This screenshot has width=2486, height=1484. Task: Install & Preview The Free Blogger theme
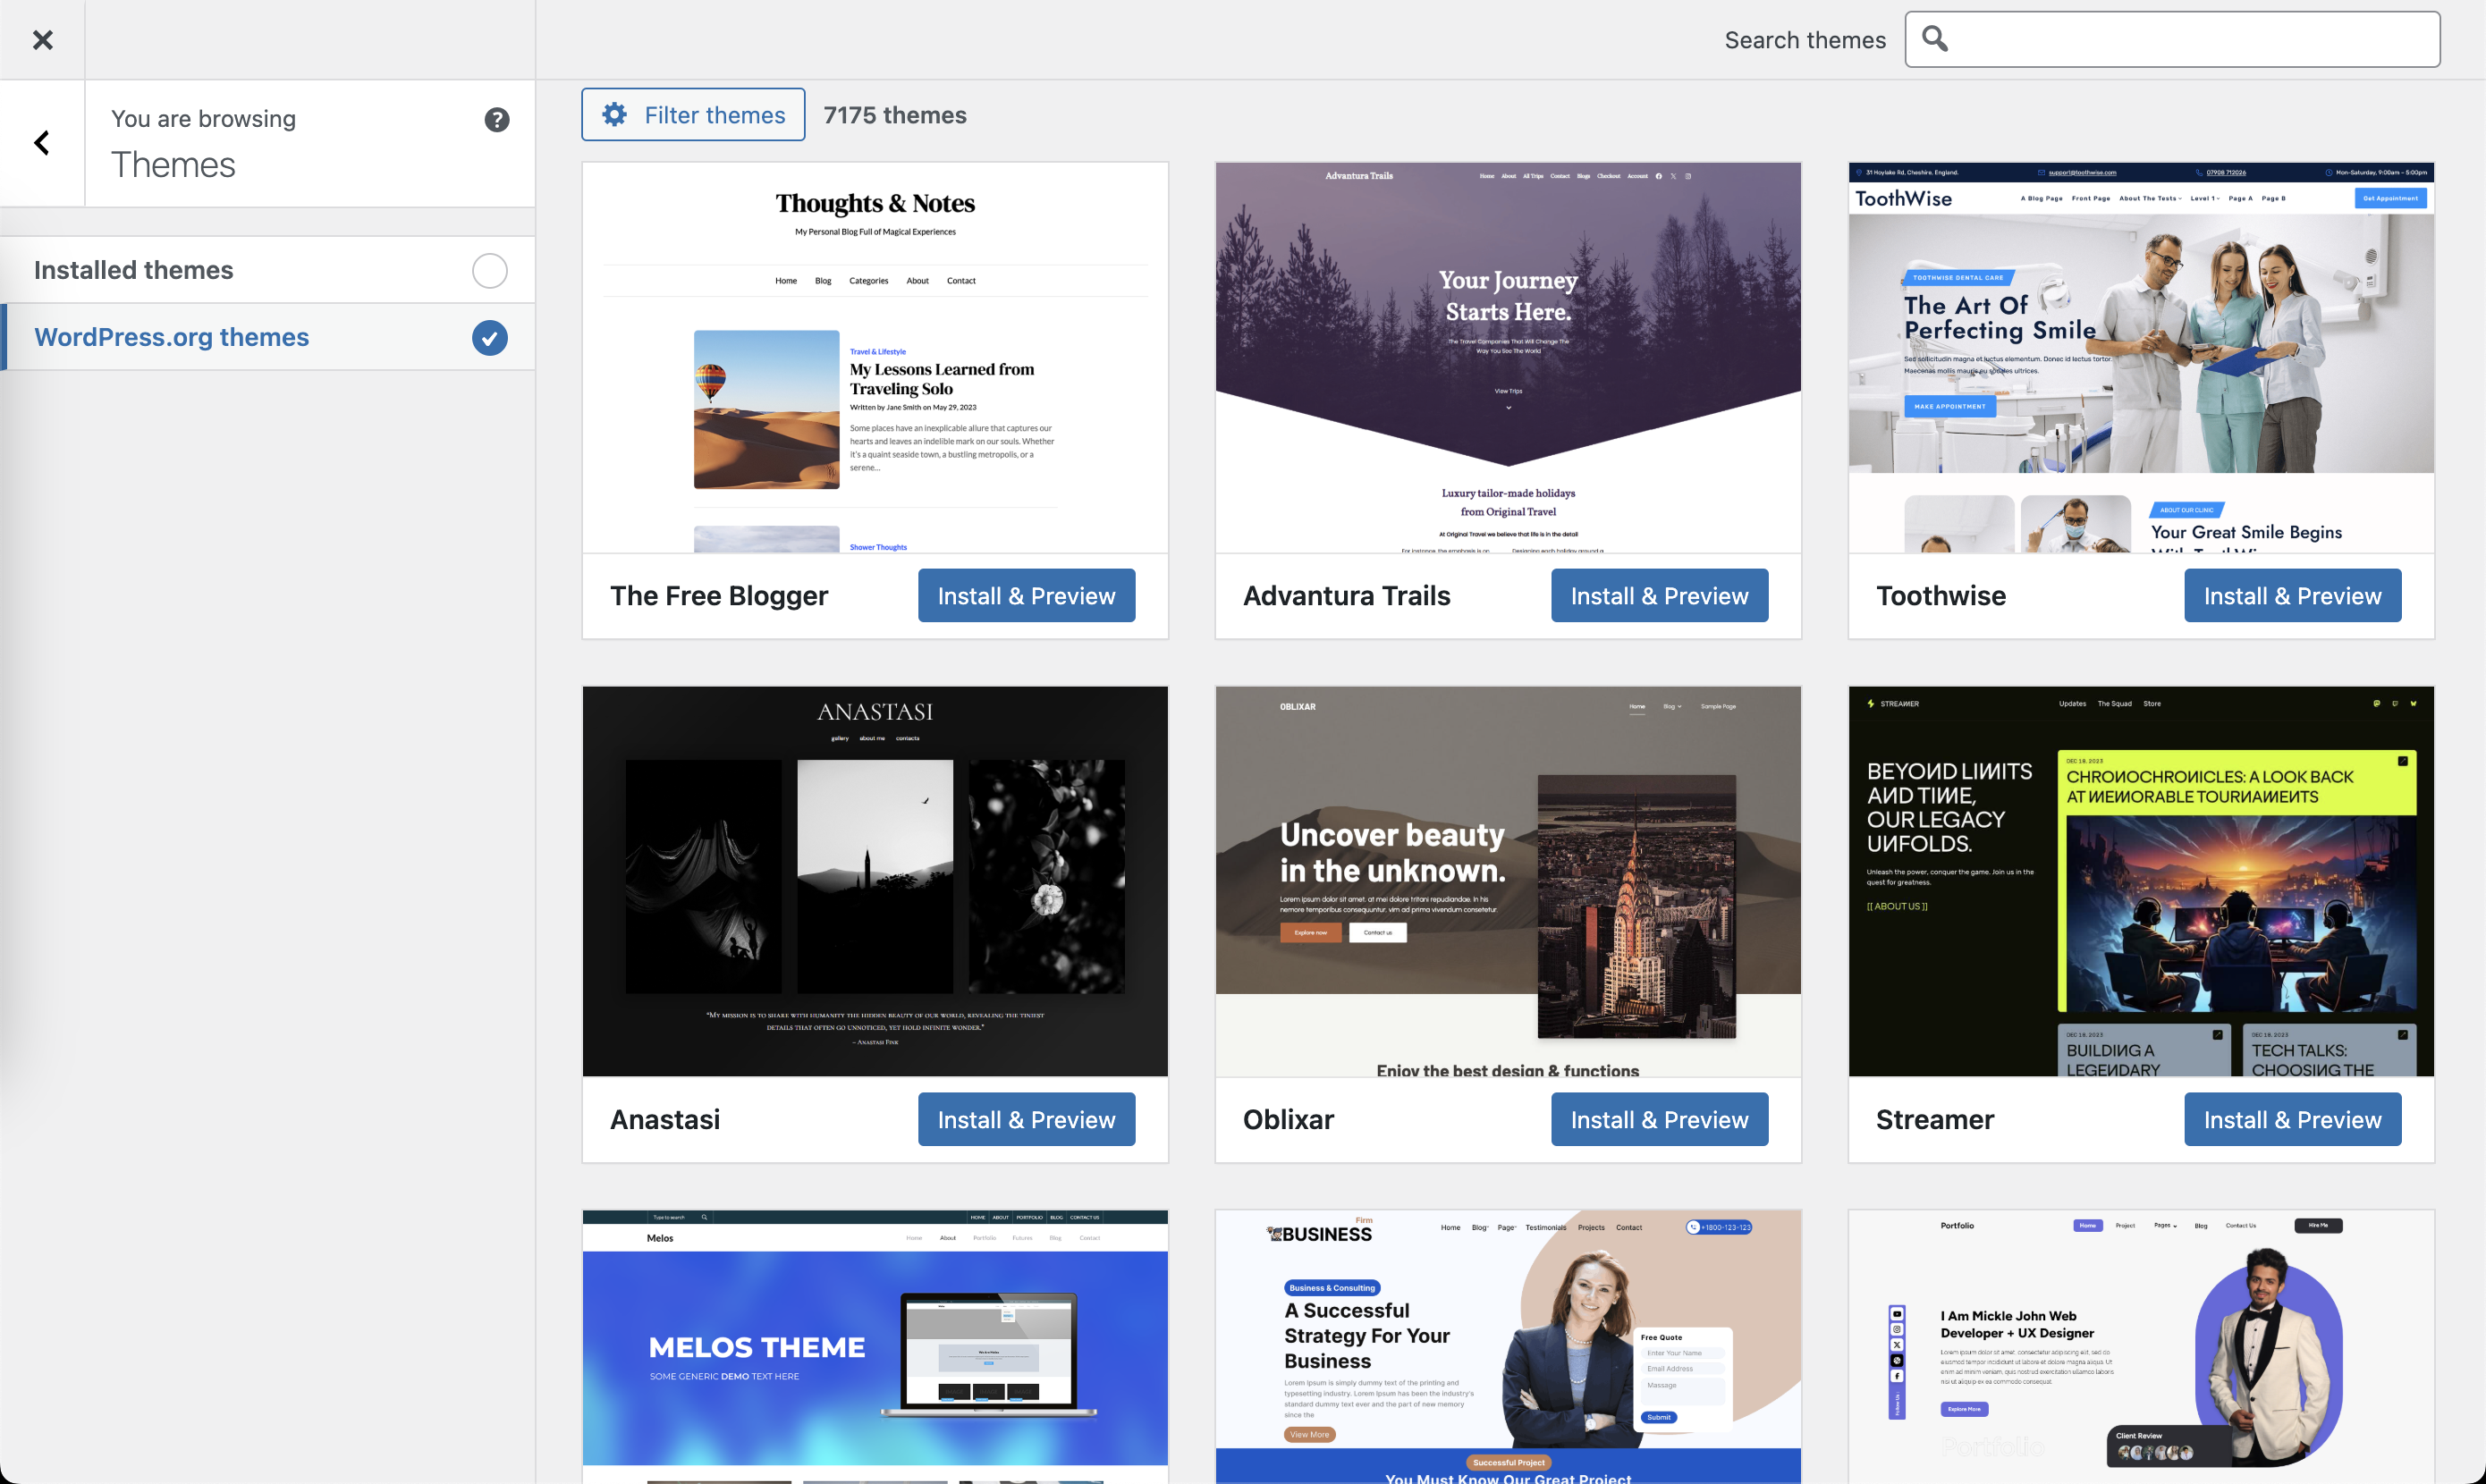(x=1026, y=596)
